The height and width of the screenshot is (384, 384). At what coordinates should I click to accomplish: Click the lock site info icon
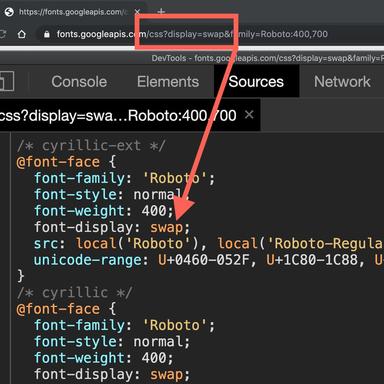47,34
